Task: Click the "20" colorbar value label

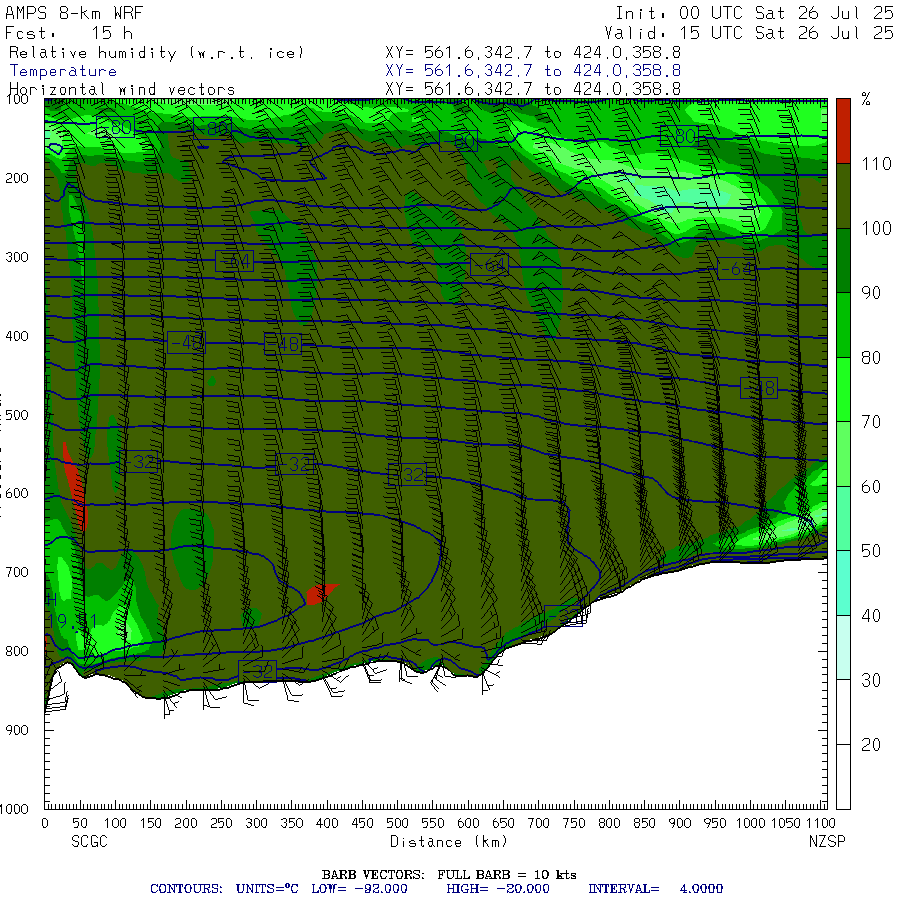Action: (x=871, y=744)
